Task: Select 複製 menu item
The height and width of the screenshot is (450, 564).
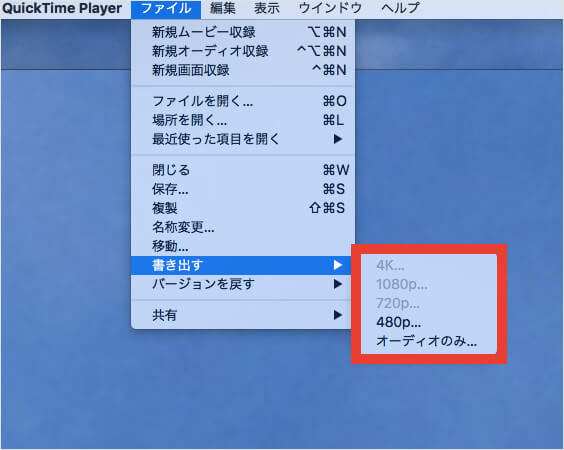Action: [x=243, y=208]
